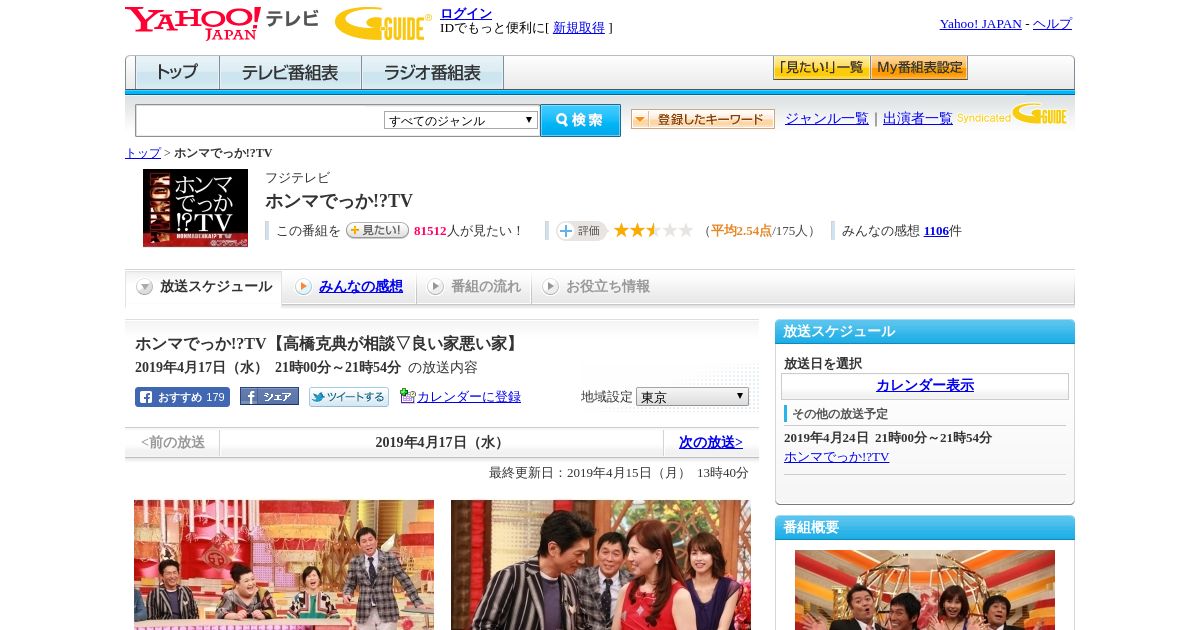Image resolution: width=1200 pixels, height=630 pixels.
Task: Click the 最終更新日 timestamp text
Action: [619, 473]
